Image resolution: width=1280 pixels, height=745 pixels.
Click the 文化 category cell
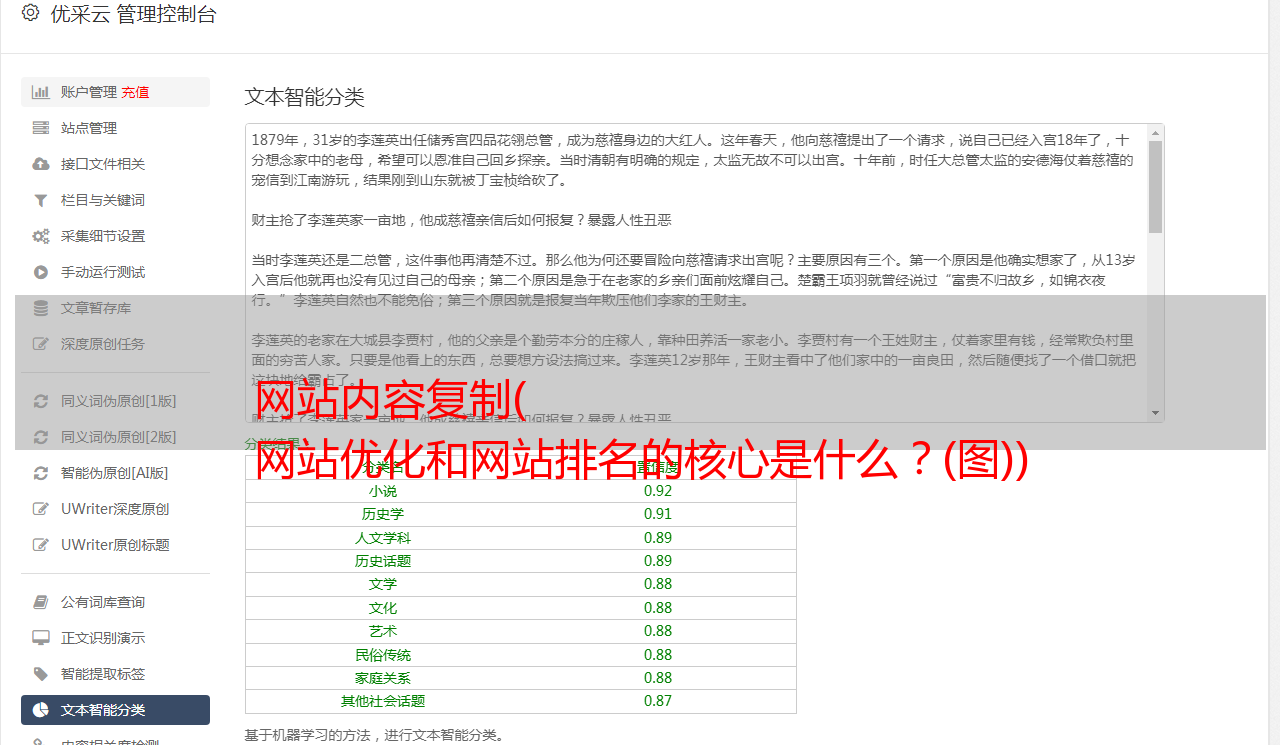pos(383,608)
